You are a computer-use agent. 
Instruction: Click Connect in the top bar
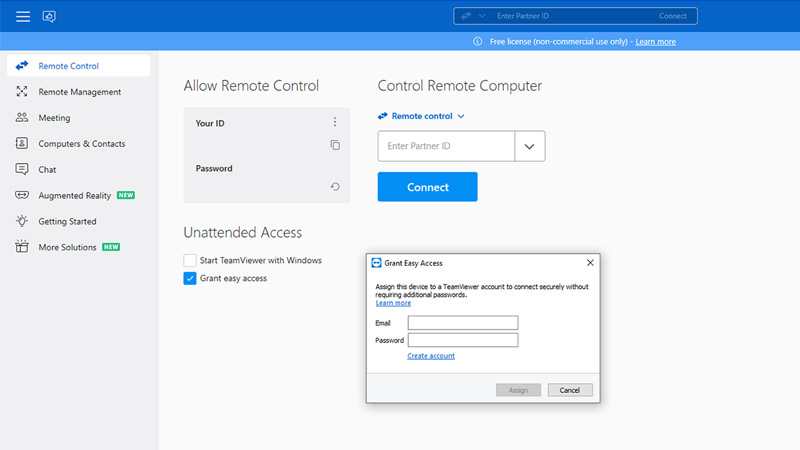[x=672, y=16]
